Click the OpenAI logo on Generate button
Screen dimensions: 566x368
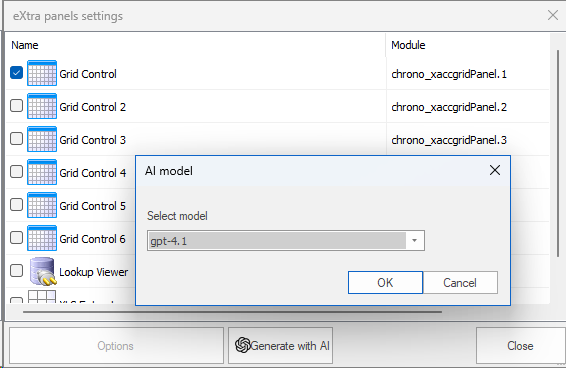(243, 345)
